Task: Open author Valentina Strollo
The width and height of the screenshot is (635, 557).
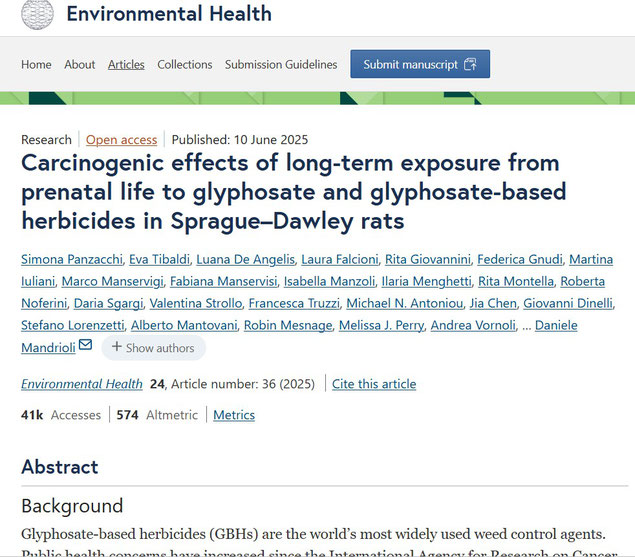Action: (196, 303)
